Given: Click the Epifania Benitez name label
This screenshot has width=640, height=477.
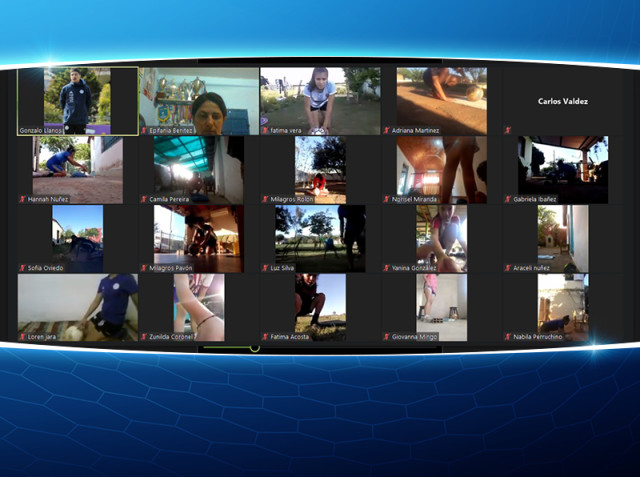Looking at the screenshot, I should click(x=171, y=131).
